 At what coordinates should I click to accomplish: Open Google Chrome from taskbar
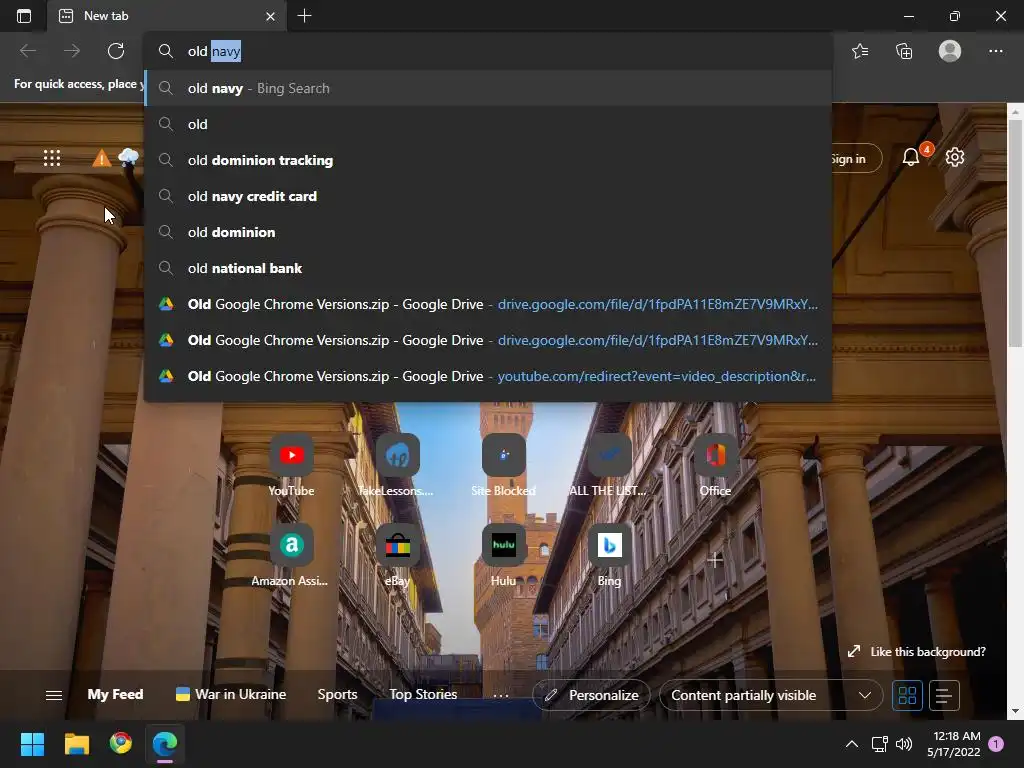point(121,743)
